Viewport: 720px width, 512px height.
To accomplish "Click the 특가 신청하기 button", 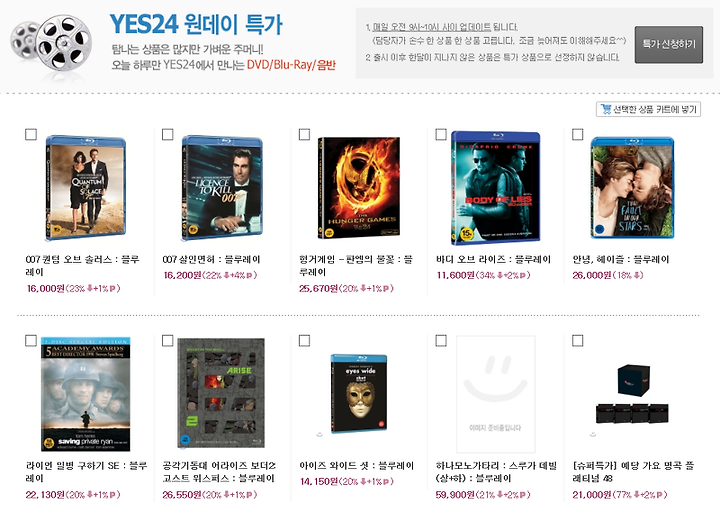I will coord(669,45).
